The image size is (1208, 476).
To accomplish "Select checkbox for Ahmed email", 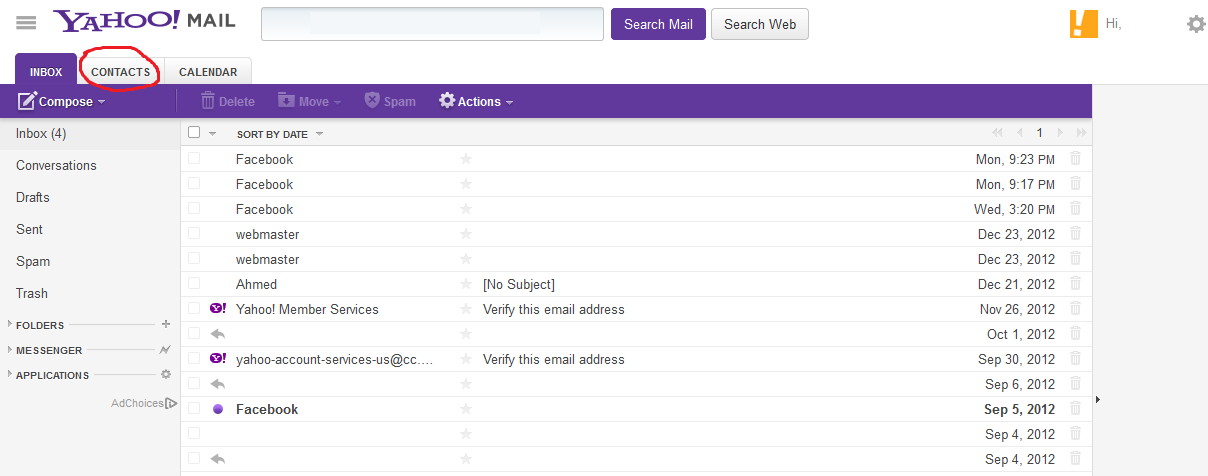I will [194, 283].
